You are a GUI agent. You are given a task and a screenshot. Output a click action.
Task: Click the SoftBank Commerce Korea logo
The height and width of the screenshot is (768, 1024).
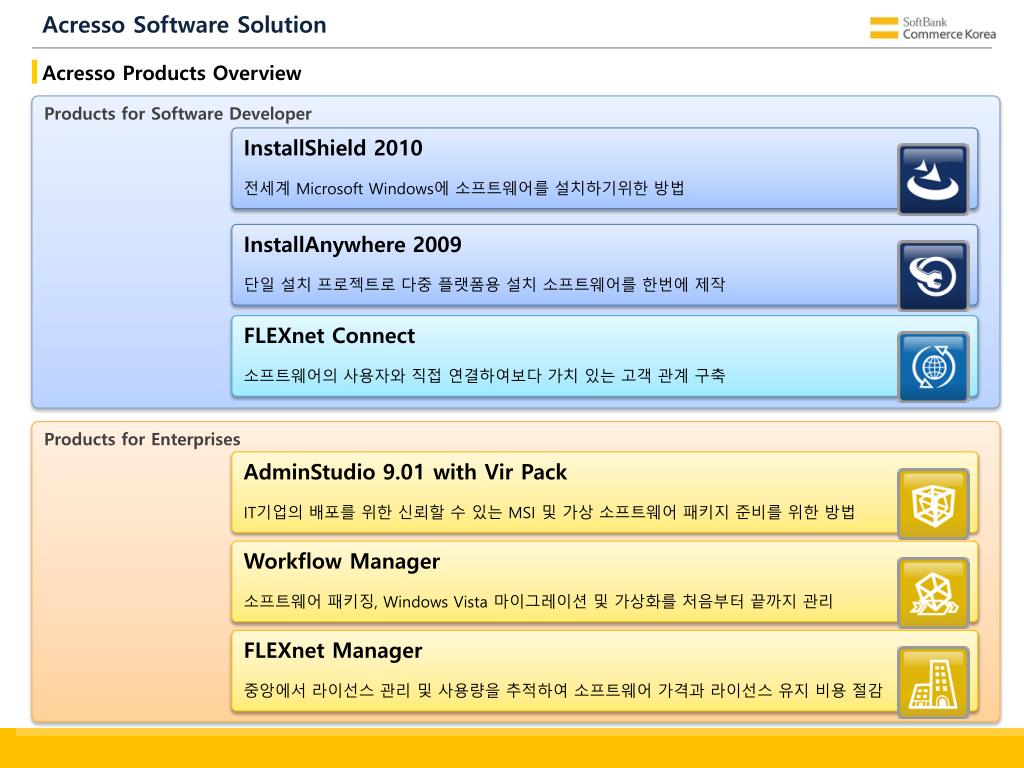pyautogui.click(x=933, y=28)
